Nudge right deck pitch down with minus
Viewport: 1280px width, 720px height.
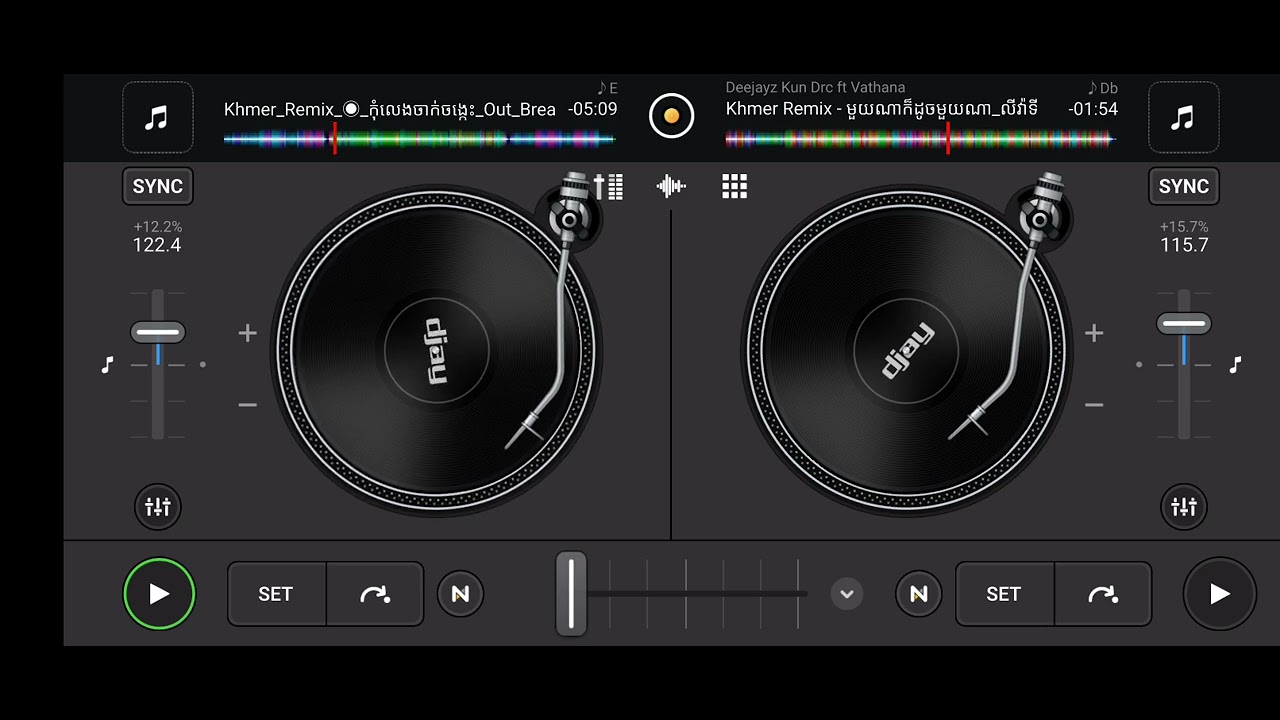coord(1094,405)
